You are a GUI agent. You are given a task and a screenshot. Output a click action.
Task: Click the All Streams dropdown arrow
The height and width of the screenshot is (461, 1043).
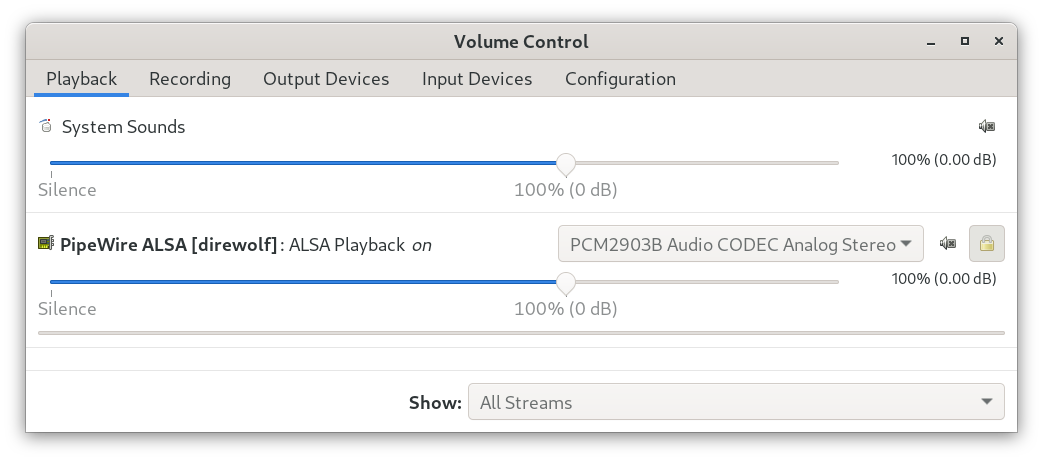tap(987, 403)
